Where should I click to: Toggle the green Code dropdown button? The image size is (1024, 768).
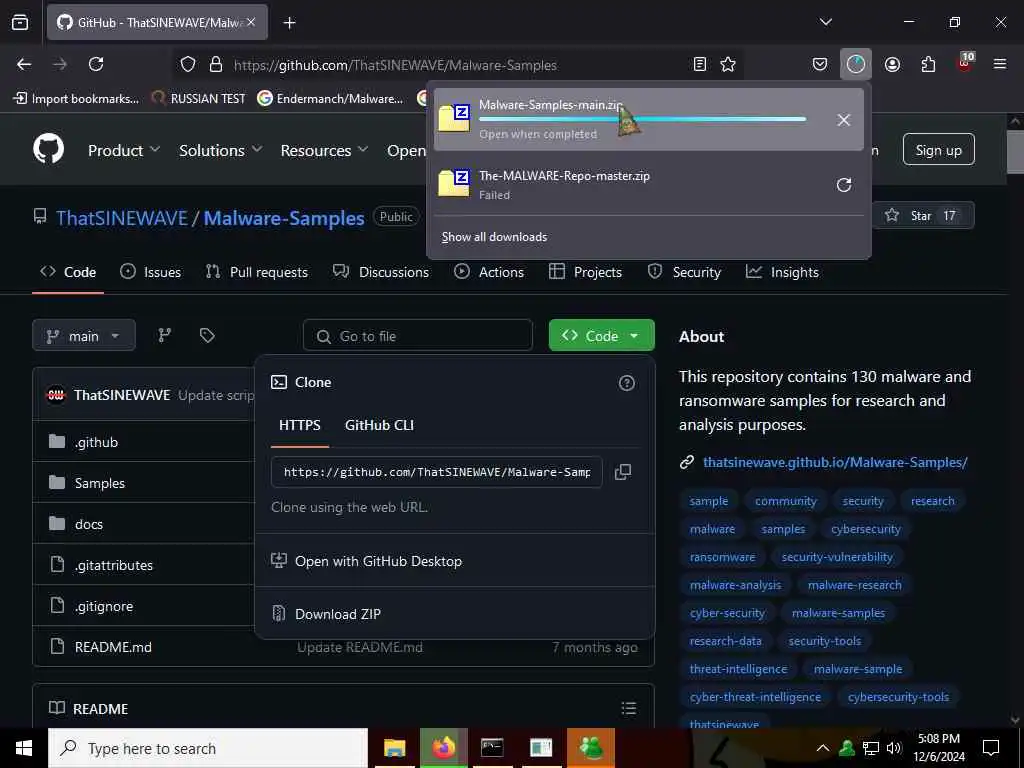click(601, 335)
